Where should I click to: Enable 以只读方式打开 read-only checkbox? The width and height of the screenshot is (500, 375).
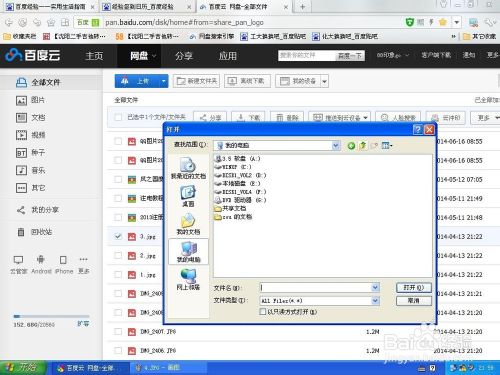click(263, 312)
